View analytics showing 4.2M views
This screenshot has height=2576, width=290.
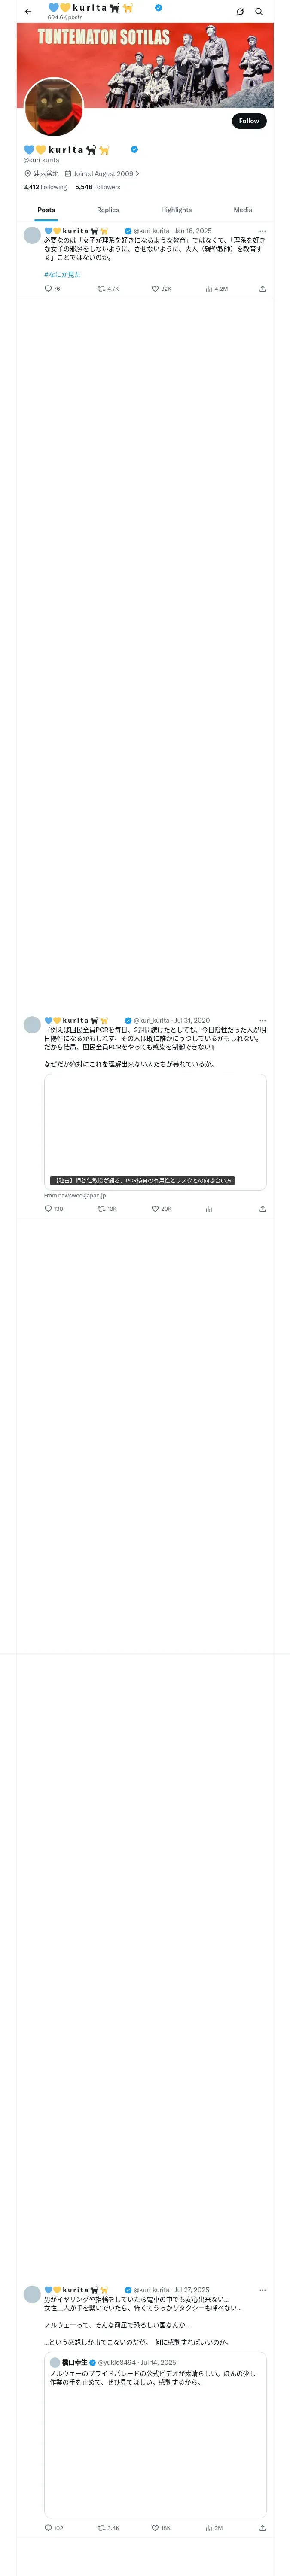tap(216, 289)
